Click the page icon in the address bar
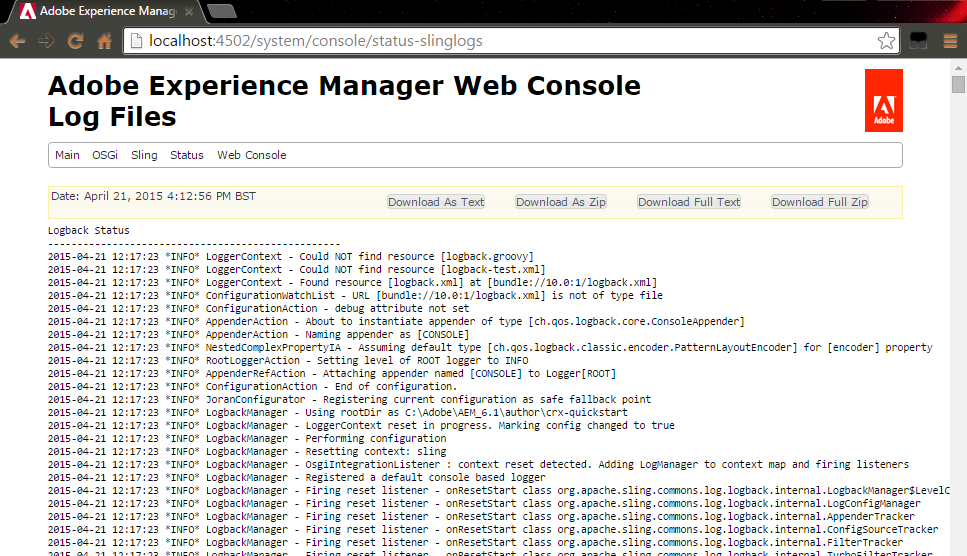The width and height of the screenshot is (967, 556). click(136, 41)
